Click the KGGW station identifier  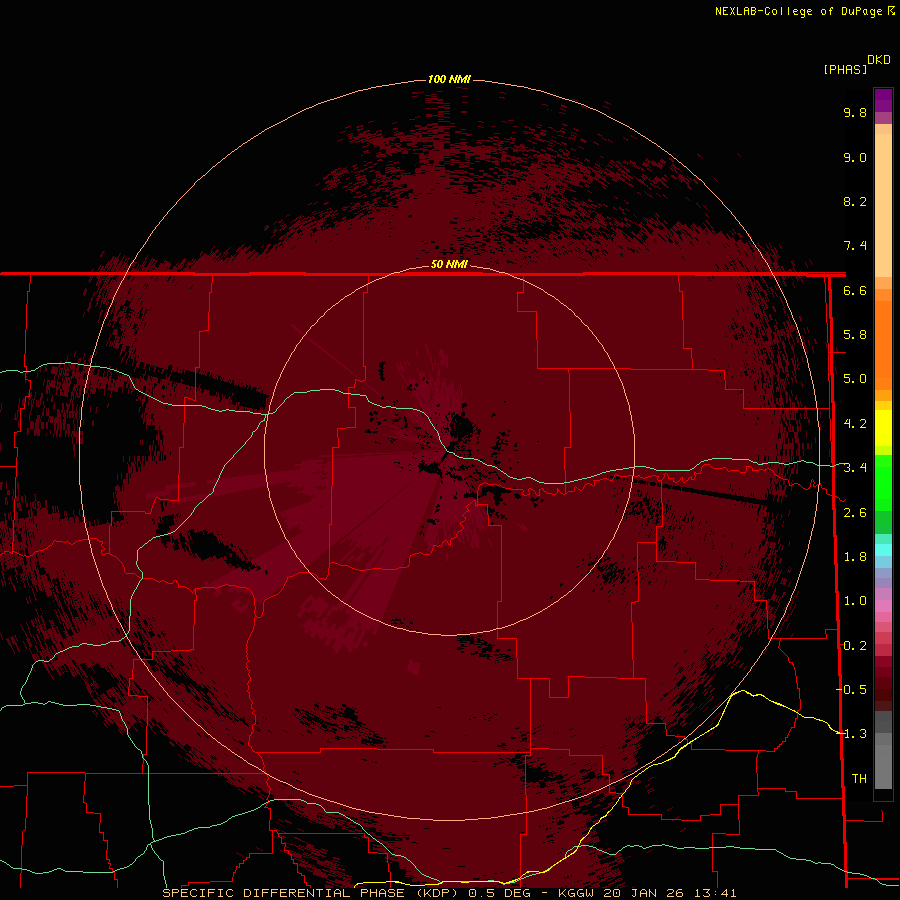pyautogui.click(x=577, y=893)
